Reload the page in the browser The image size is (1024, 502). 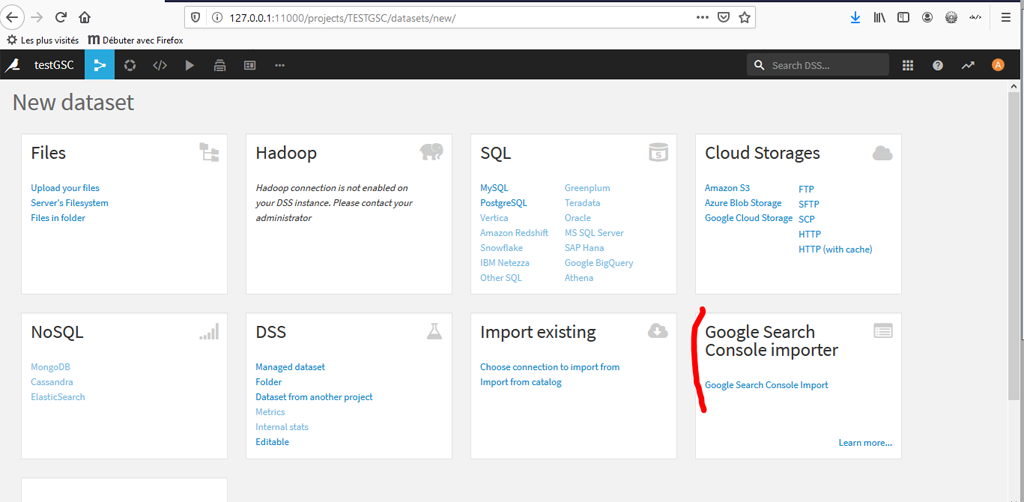pos(61,17)
